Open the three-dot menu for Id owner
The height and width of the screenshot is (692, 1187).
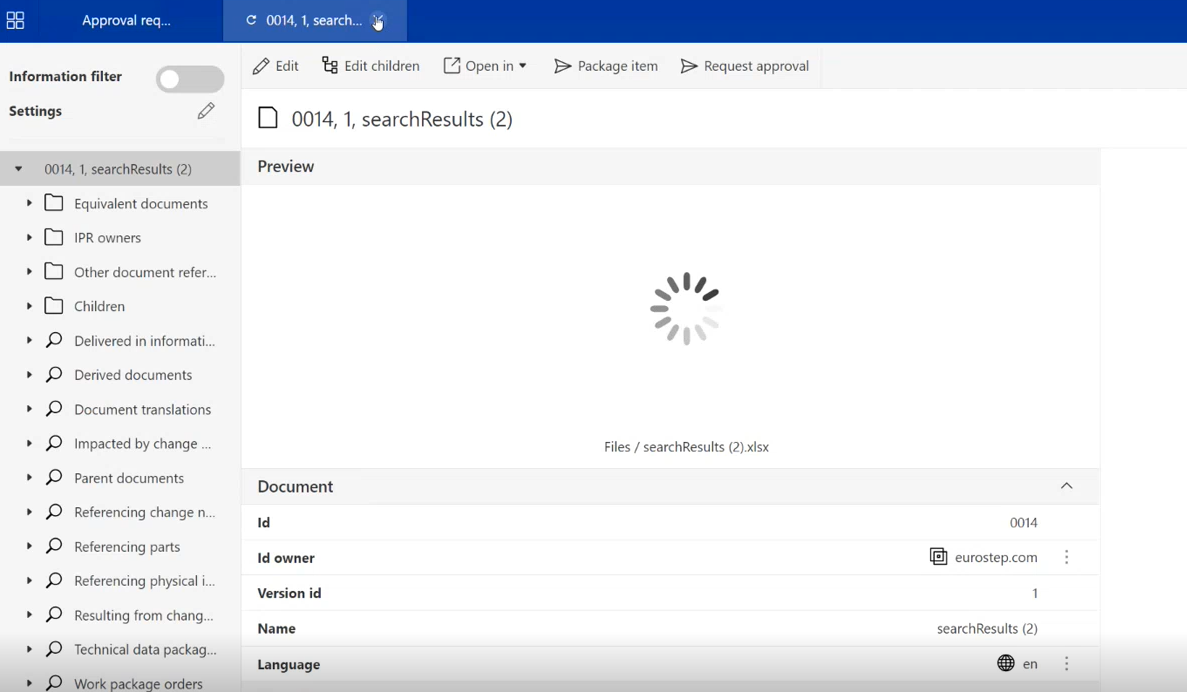(x=1067, y=558)
